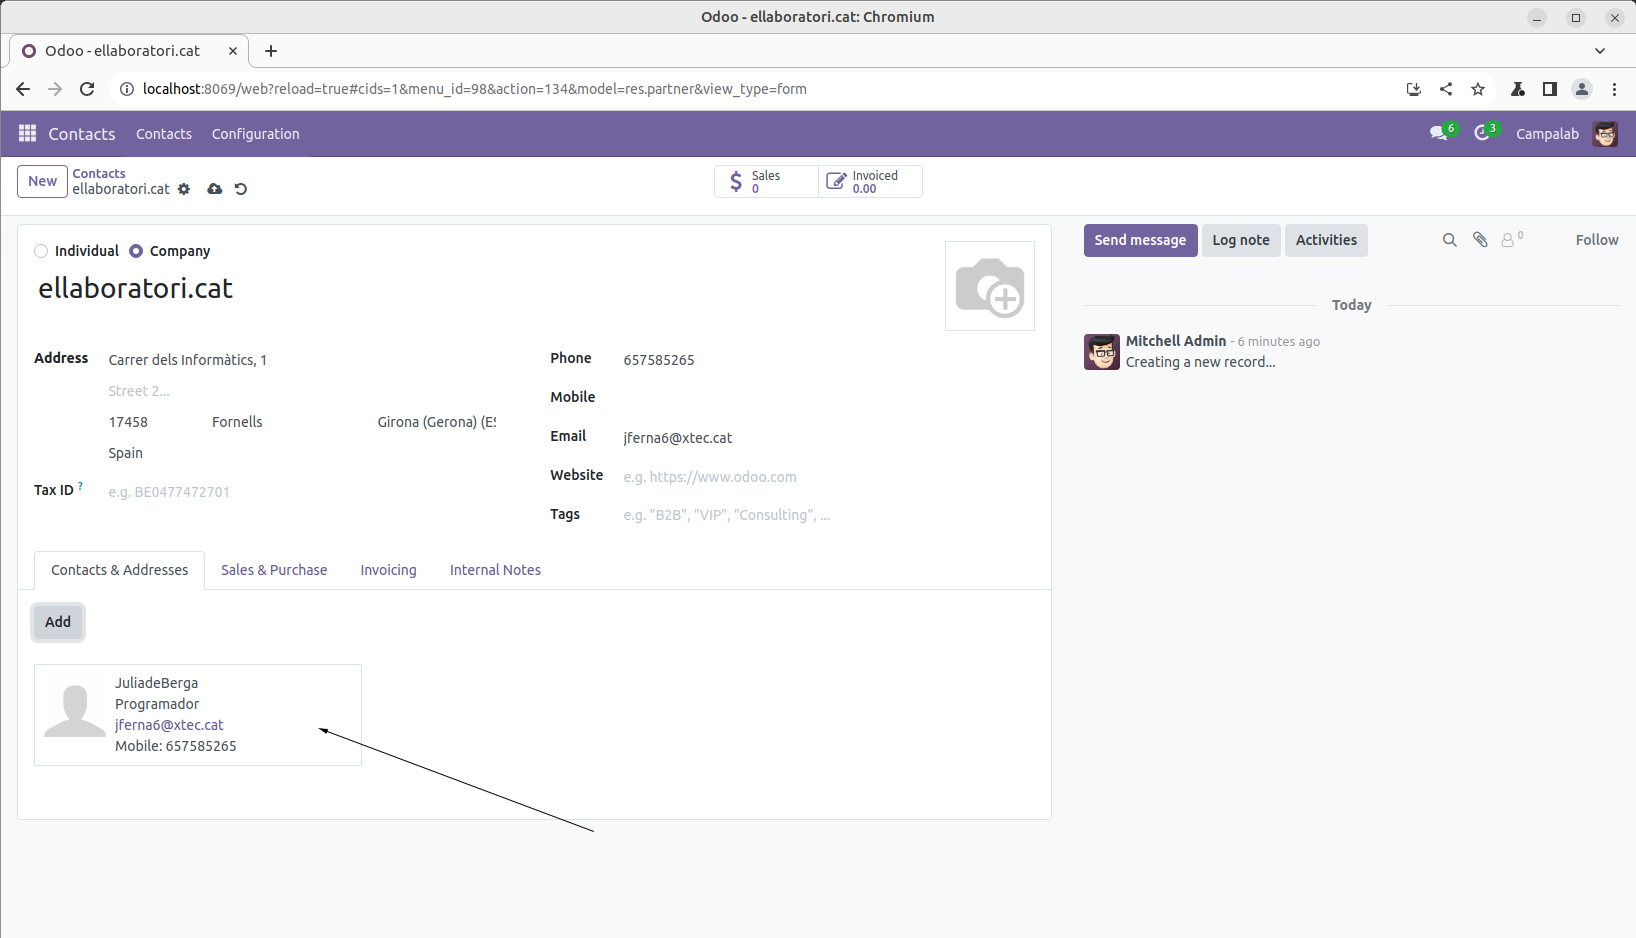Open the State field showing Girona
Image resolution: width=1636 pixels, height=938 pixels.
click(x=436, y=422)
